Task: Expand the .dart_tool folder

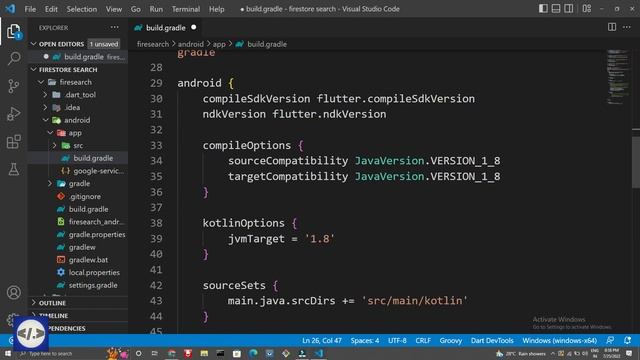Action: point(45,95)
